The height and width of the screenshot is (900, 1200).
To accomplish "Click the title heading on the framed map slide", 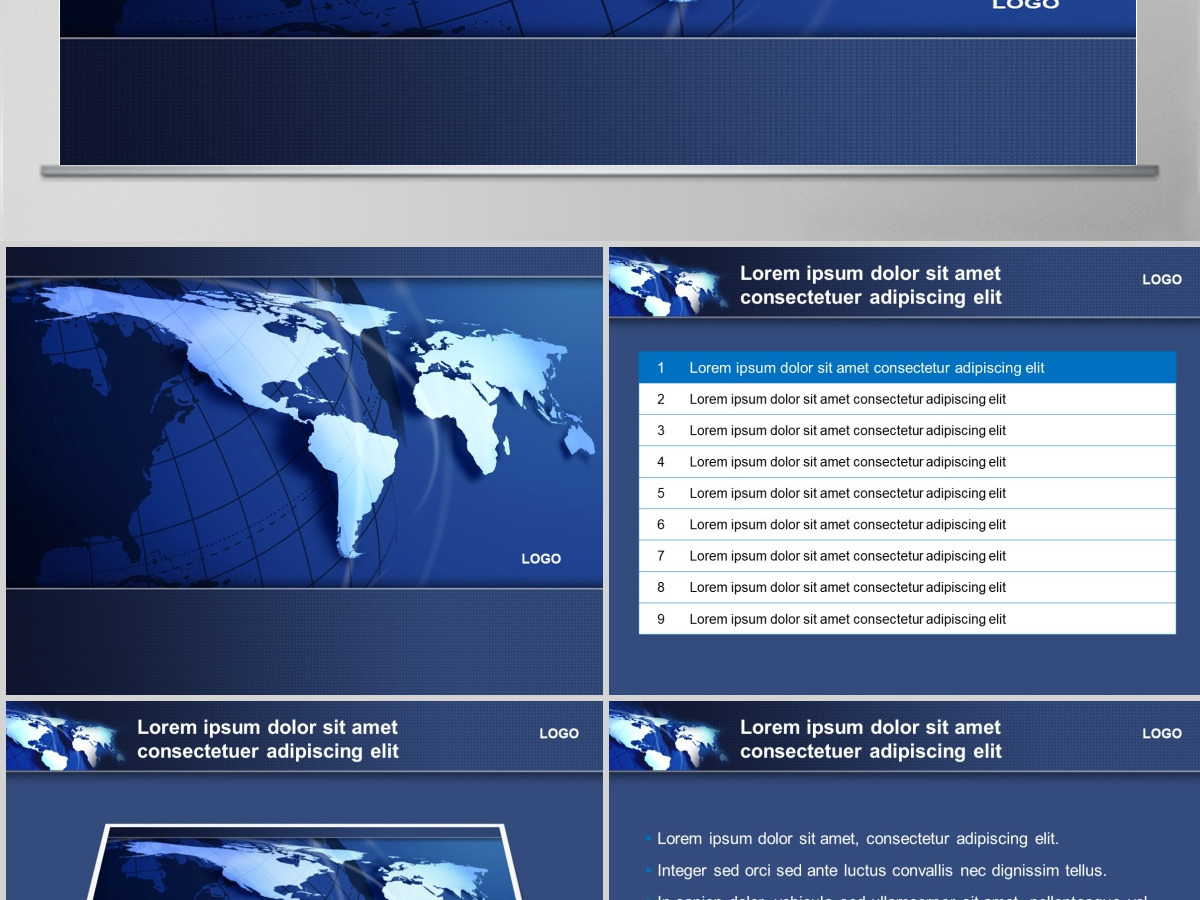I will (x=267, y=739).
